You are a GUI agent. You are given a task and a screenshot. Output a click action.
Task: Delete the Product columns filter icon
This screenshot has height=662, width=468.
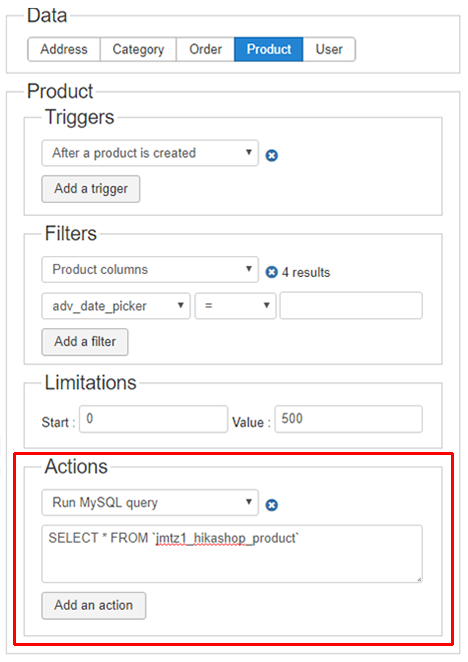point(272,272)
